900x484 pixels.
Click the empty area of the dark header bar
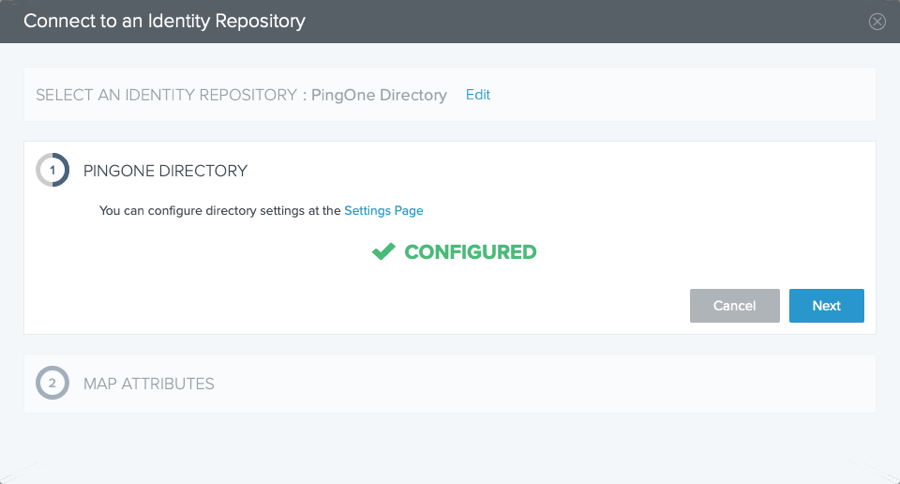click(574, 21)
